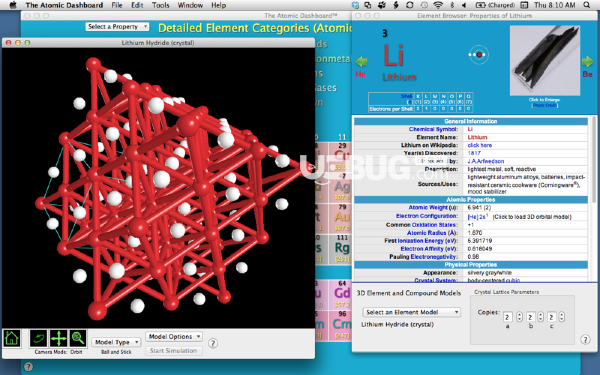Adjust copies stepper for axis c

tap(561, 317)
